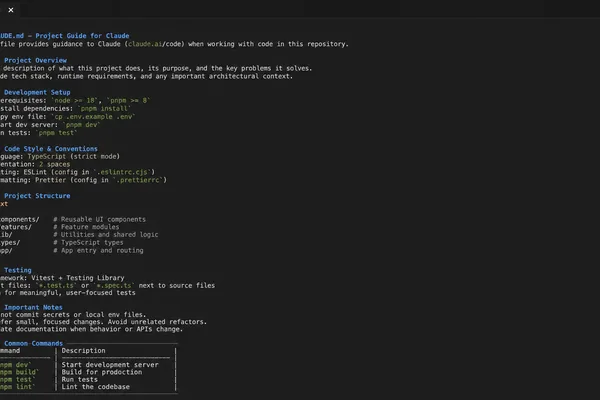Click the 'pnpm dev' code snippet
Screen dimensions: 600x400
82,125
